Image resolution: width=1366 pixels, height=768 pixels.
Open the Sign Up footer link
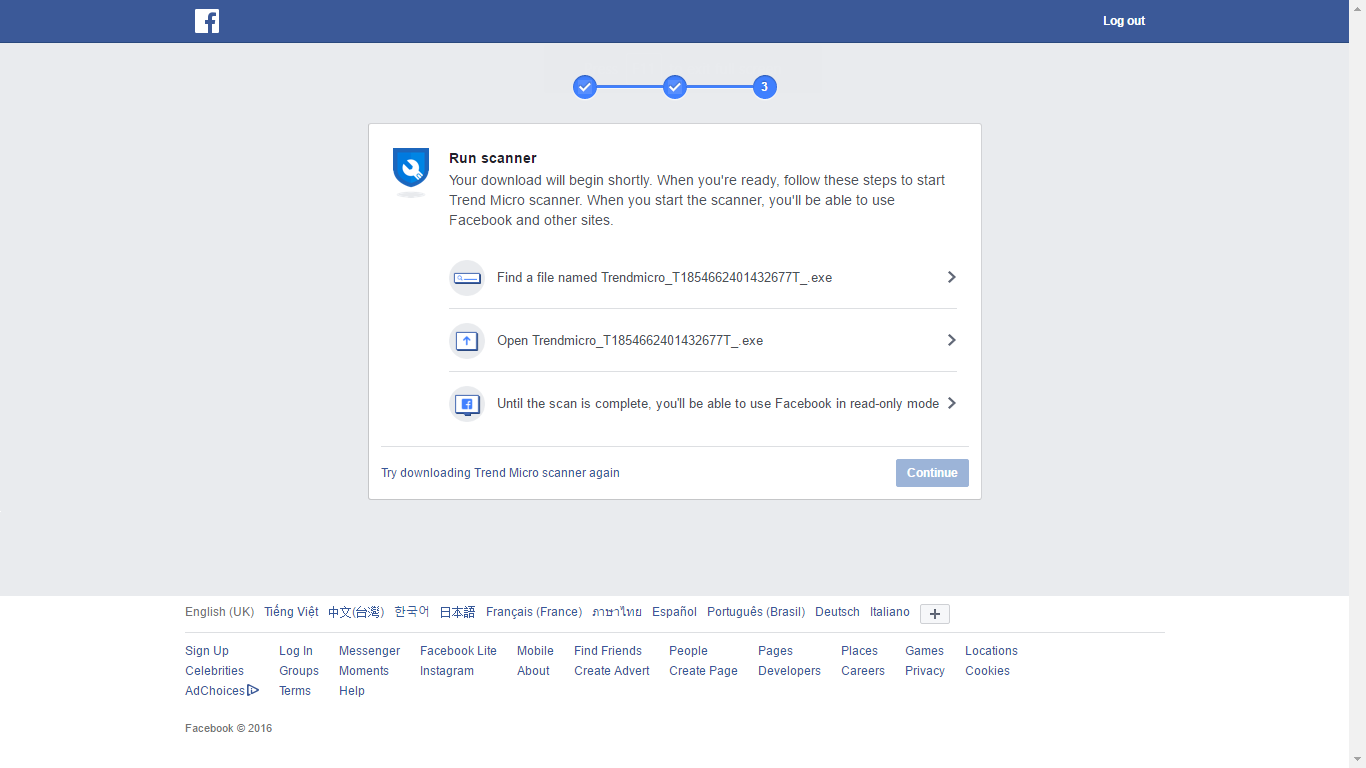pyautogui.click(x=207, y=651)
